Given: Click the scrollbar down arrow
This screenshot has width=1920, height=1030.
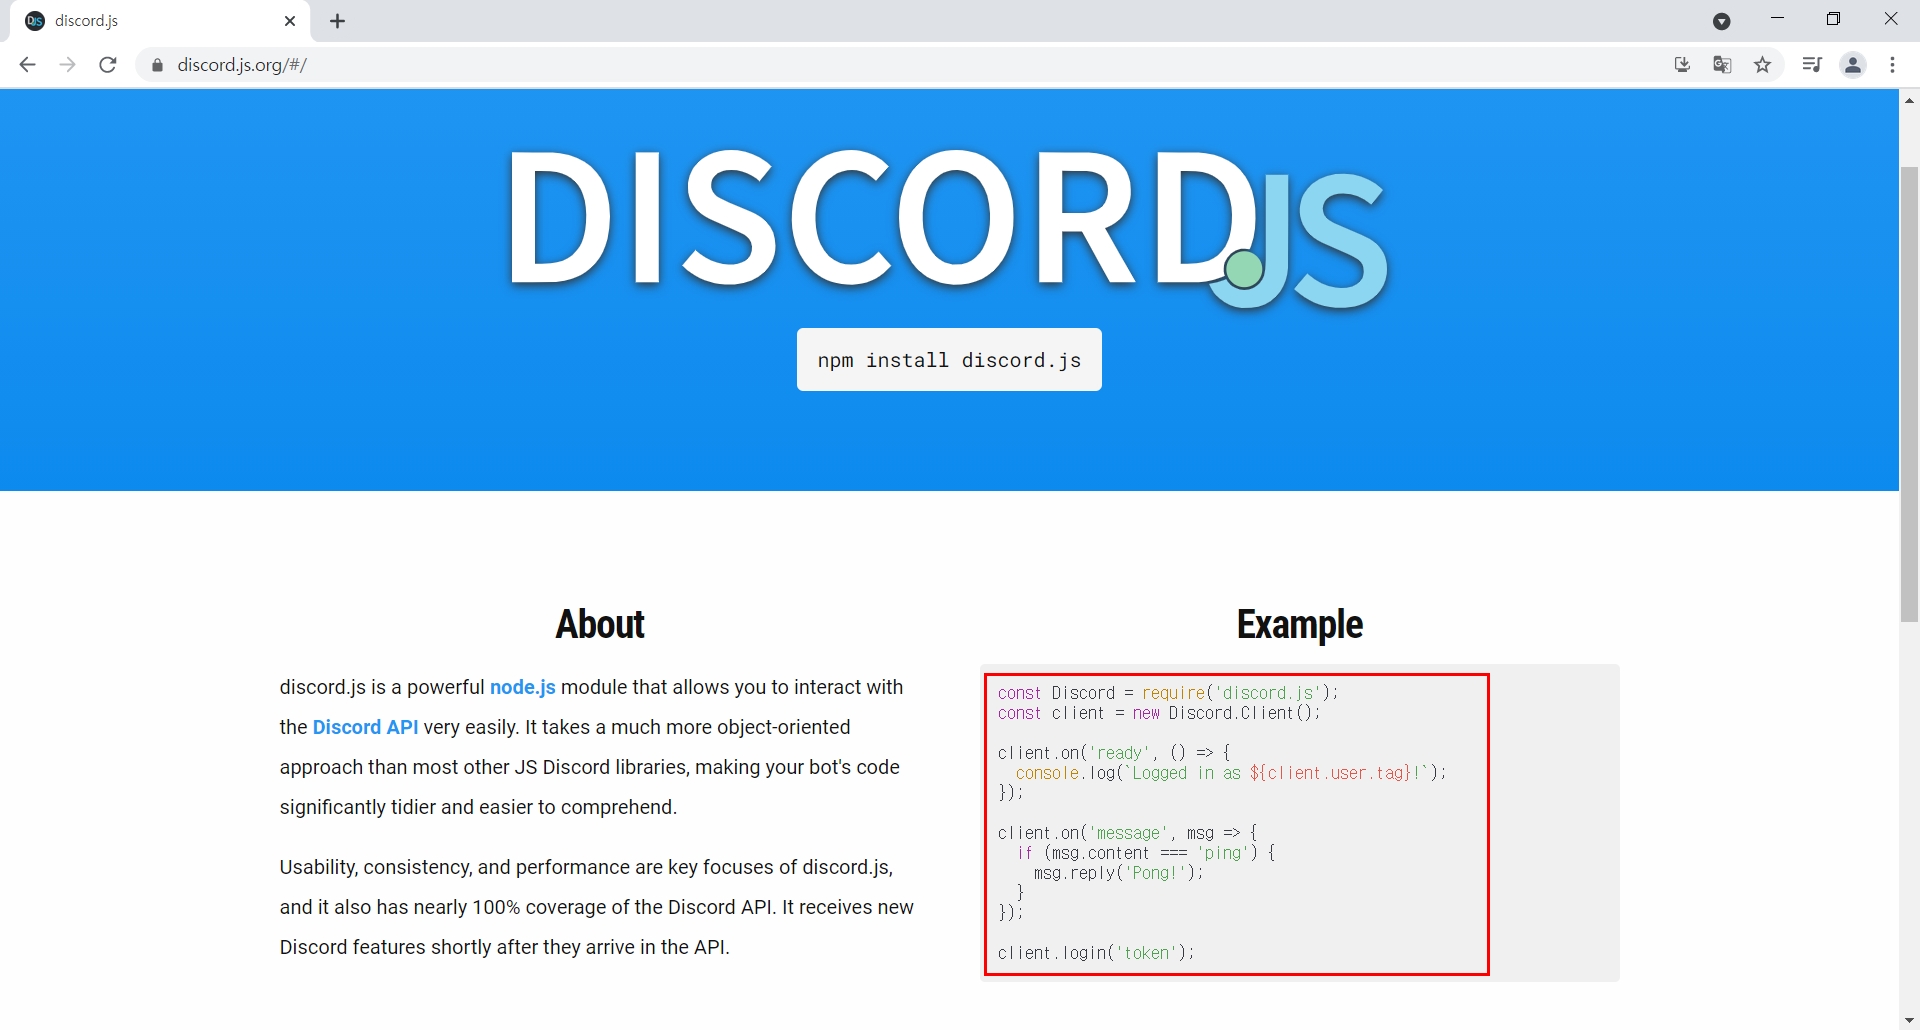Looking at the screenshot, I should coord(1909,1020).
